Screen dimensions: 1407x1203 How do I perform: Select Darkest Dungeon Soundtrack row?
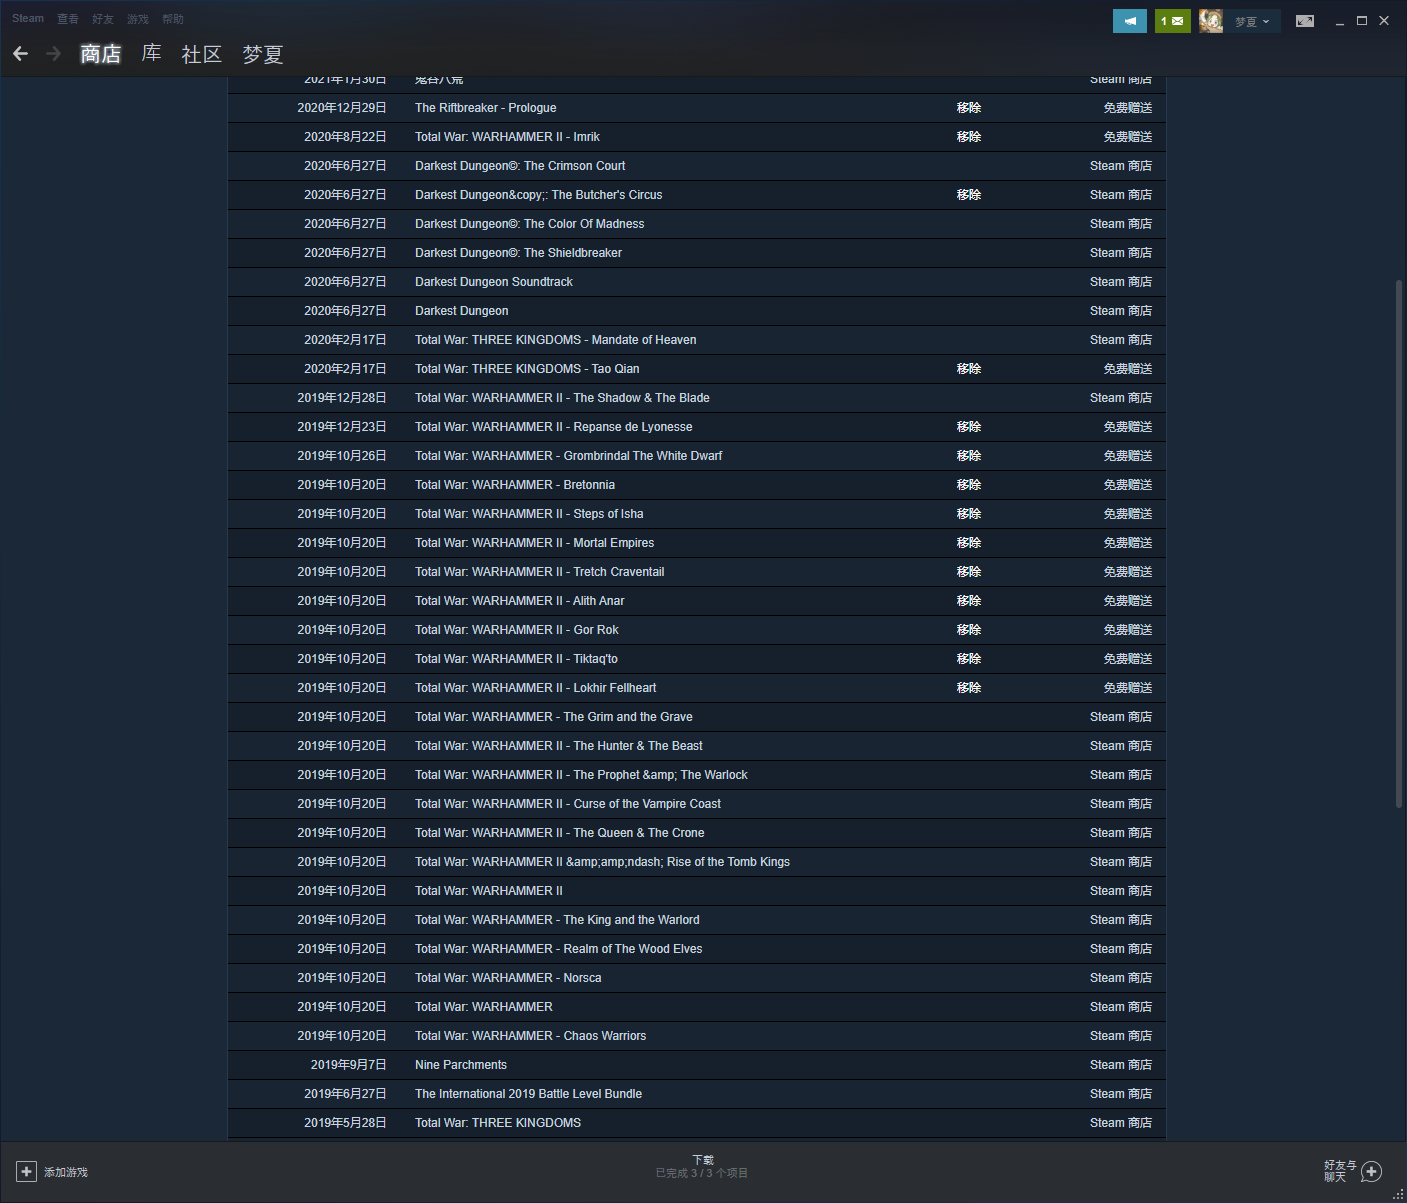click(697, 282)
